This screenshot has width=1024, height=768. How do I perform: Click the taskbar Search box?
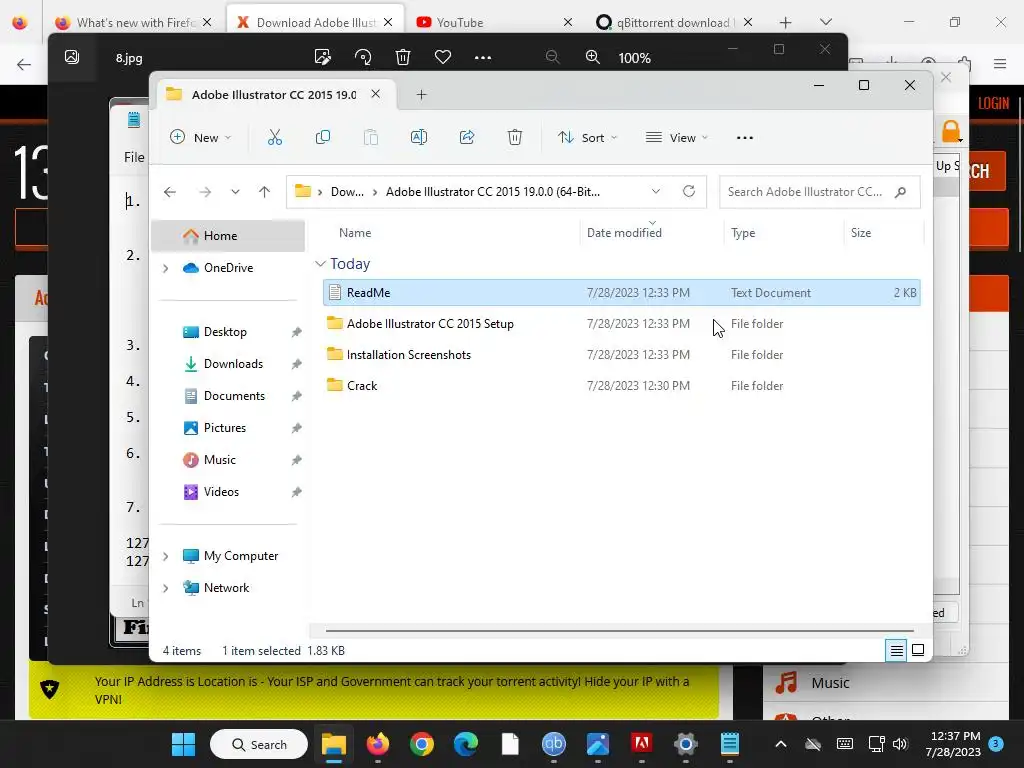tap(259, 744)
